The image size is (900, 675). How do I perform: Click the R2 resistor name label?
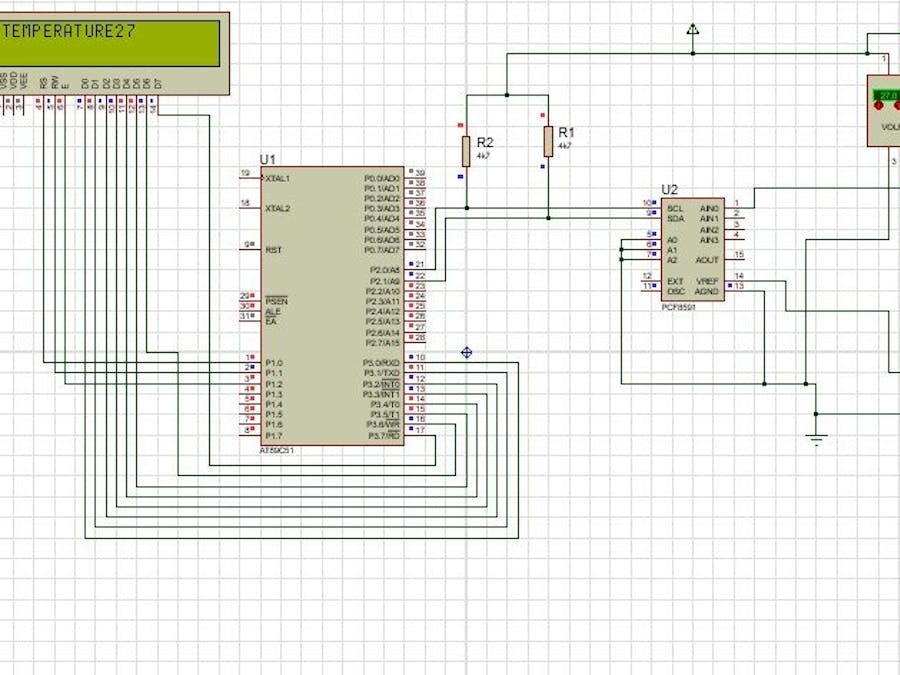485,143
